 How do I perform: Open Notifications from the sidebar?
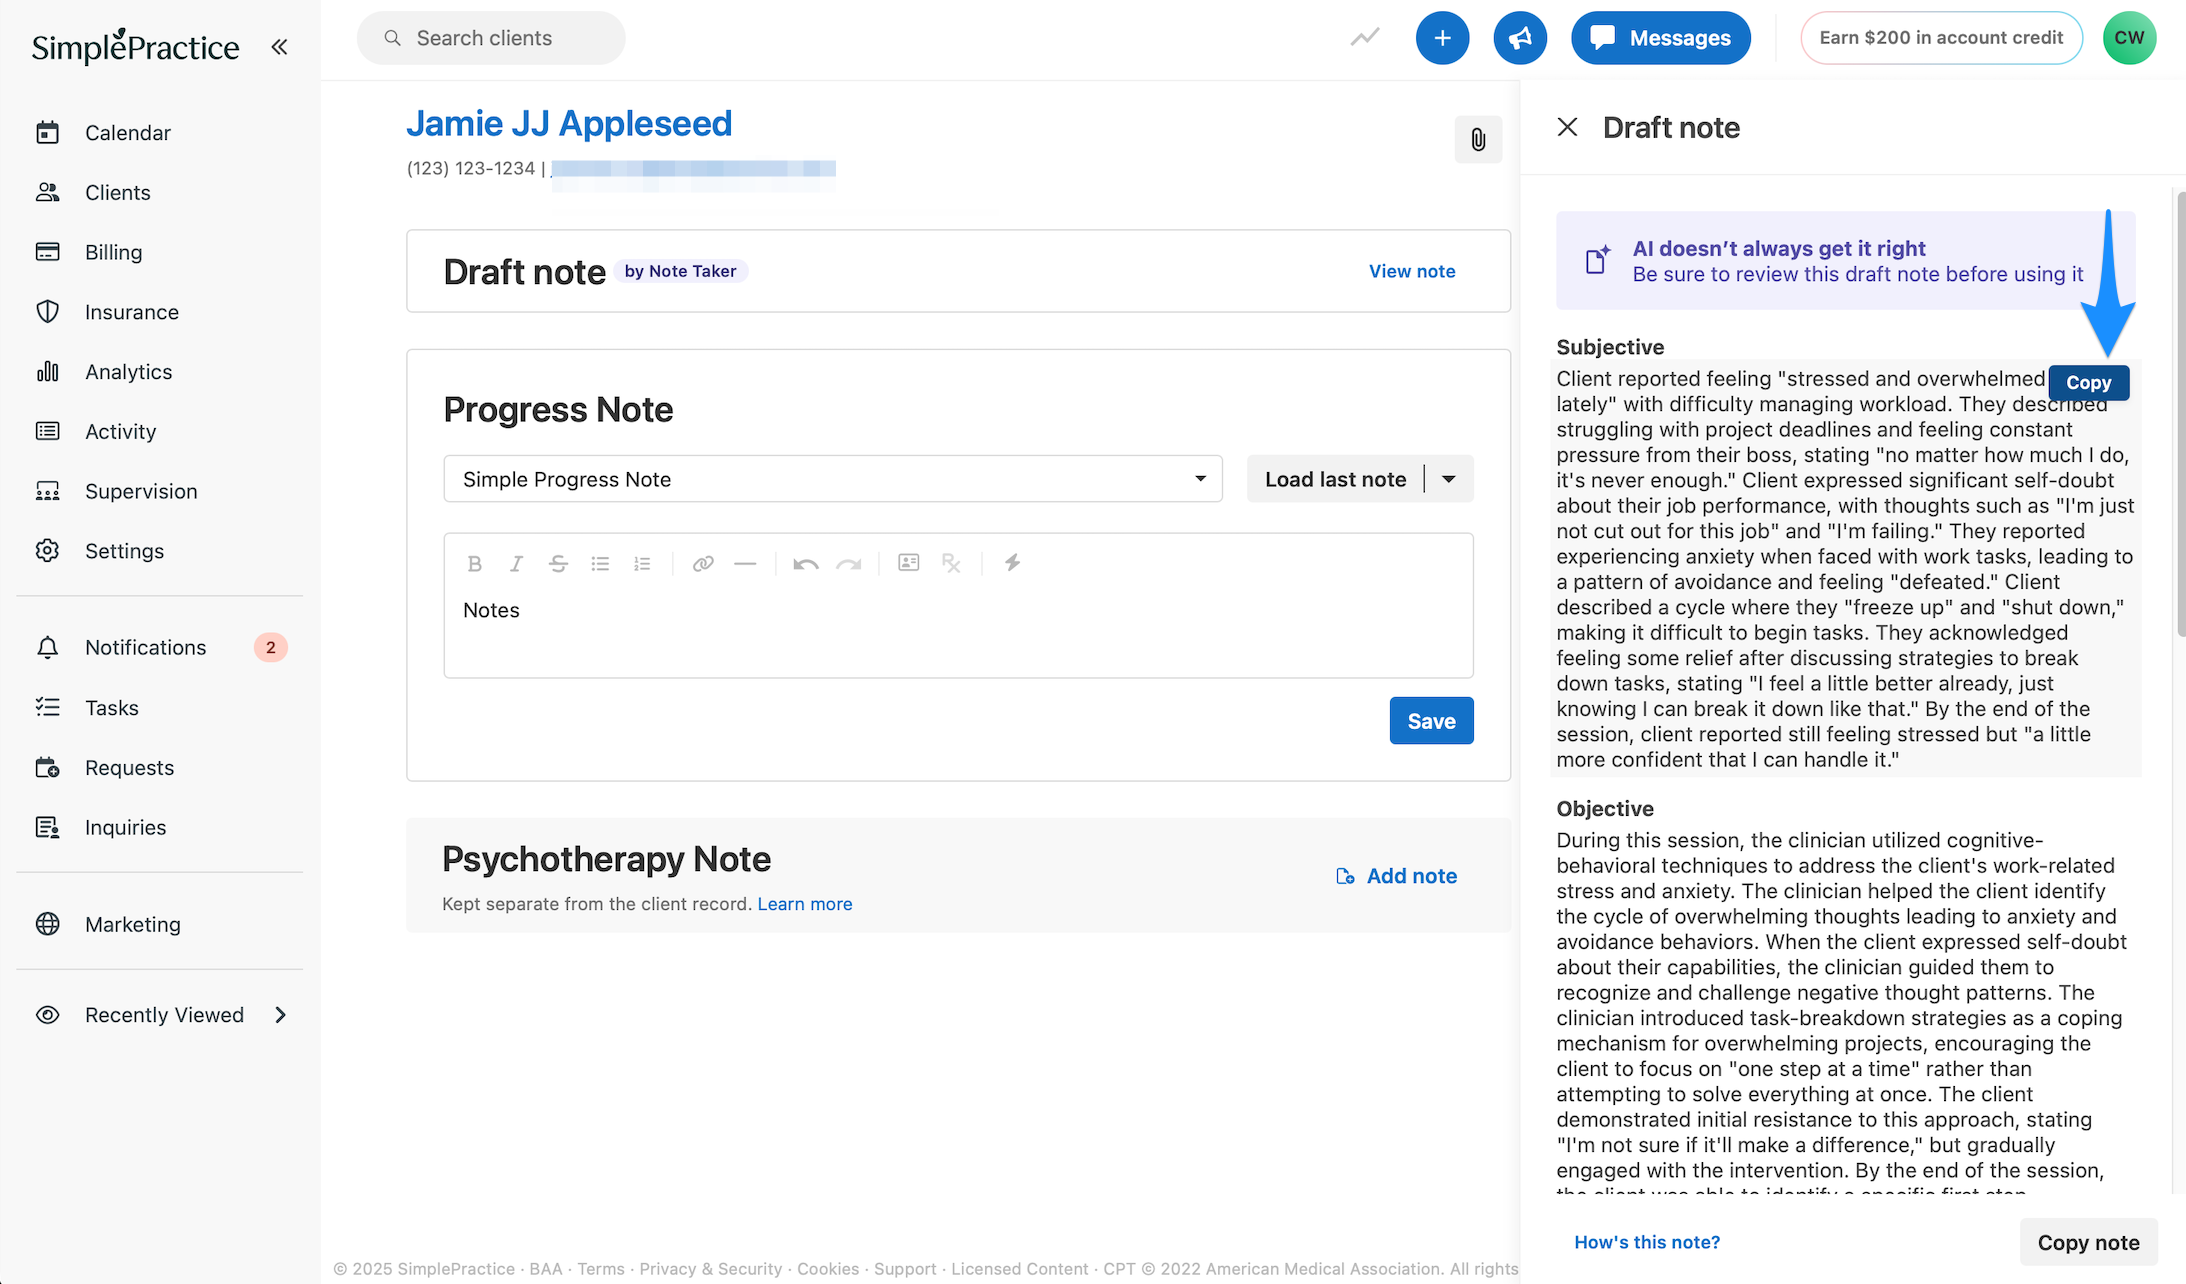(144, 647)
